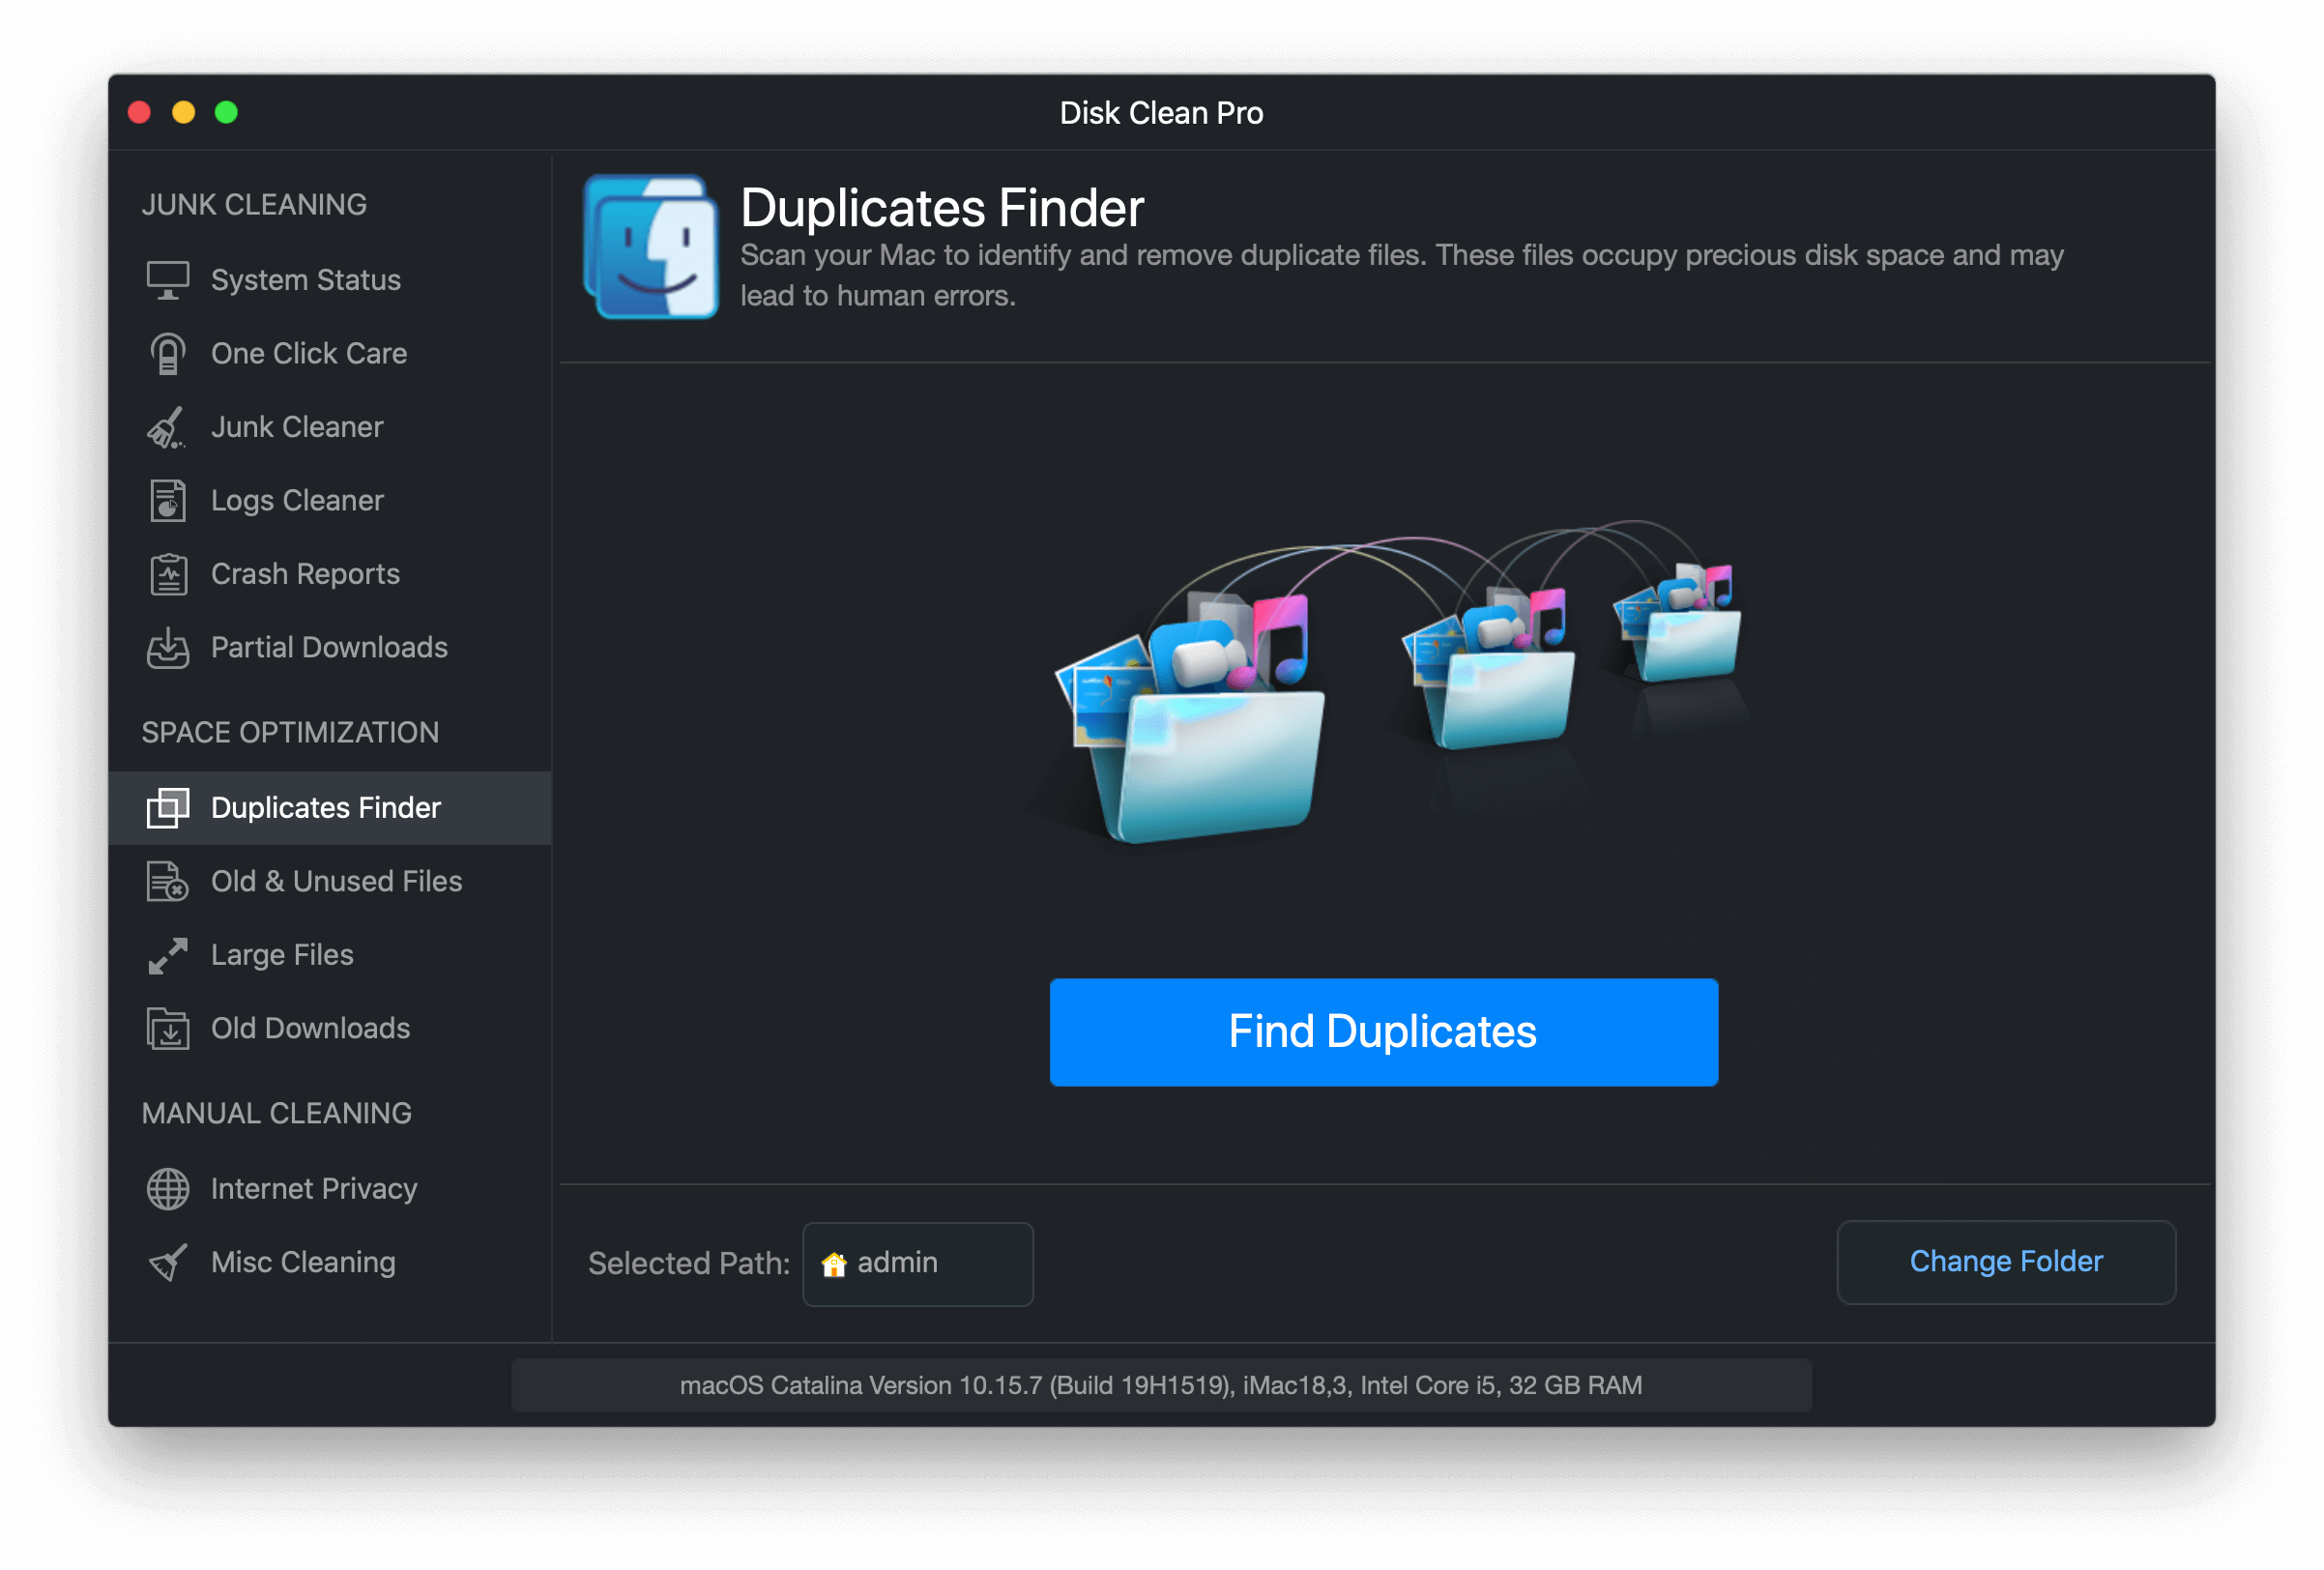Click the Partial Downloads tray icon
2324x1570 pixels.
(x=167, y=648)
